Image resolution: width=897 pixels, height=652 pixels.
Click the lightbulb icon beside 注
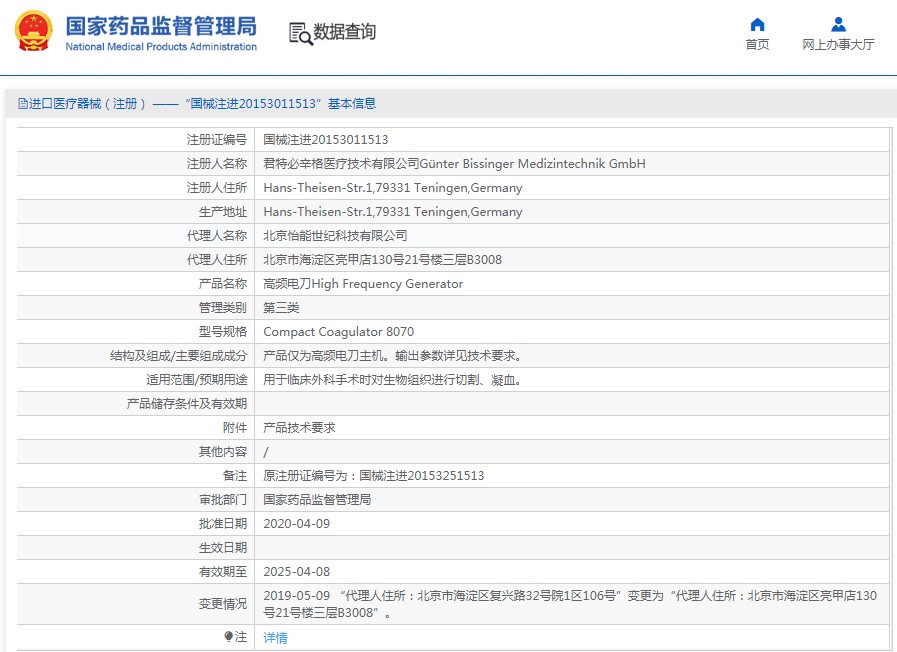pyautogui.click(x=228, y=637)
